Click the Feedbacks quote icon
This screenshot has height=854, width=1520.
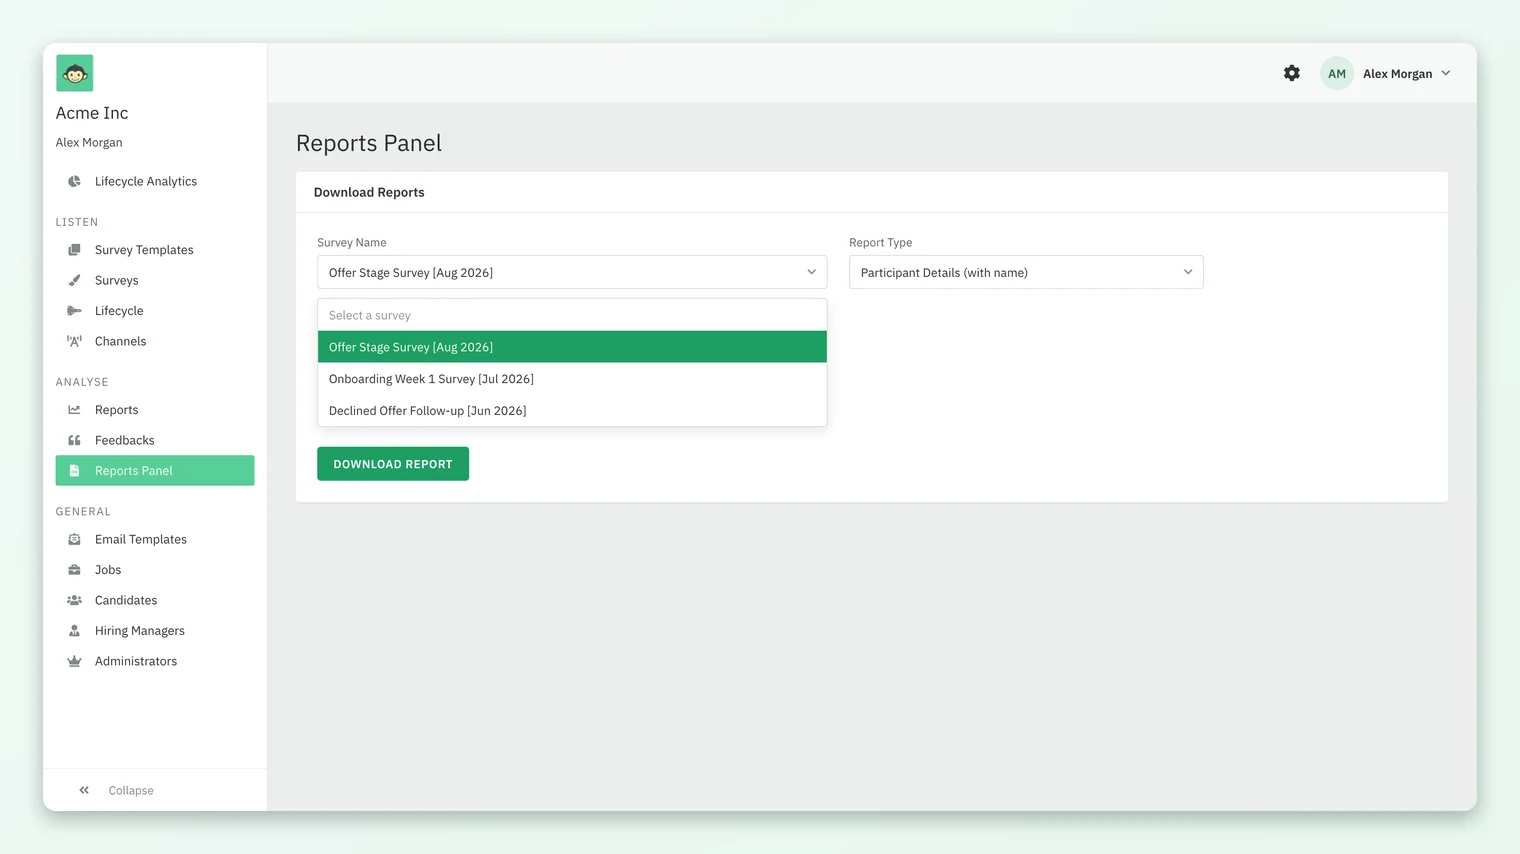tap(74, 440)
